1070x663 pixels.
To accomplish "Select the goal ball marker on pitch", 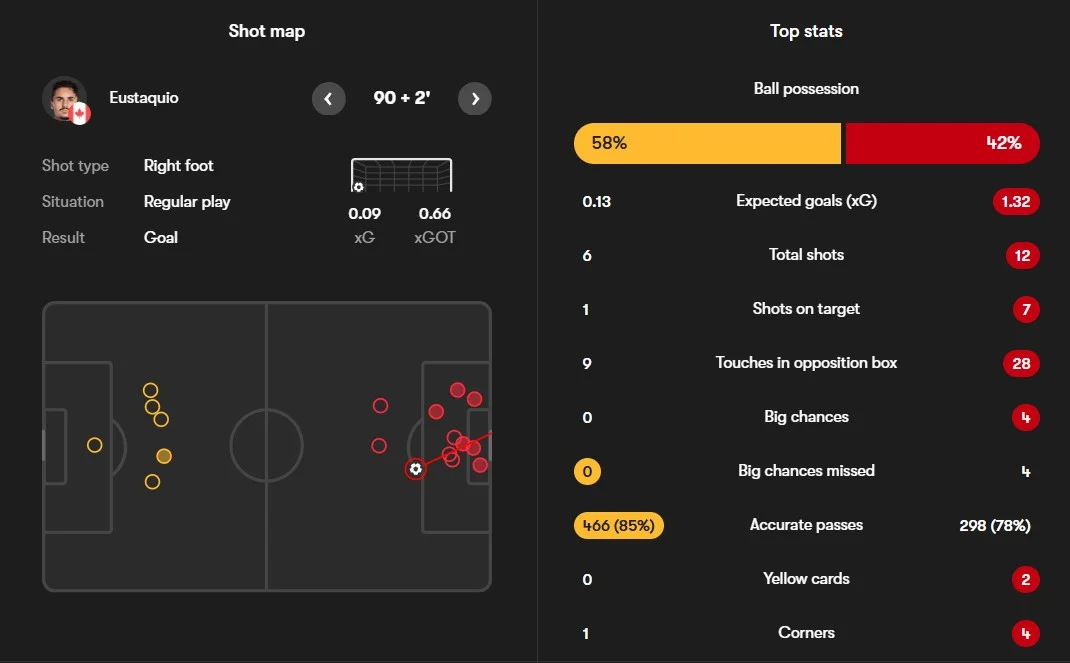I will 415,469.
